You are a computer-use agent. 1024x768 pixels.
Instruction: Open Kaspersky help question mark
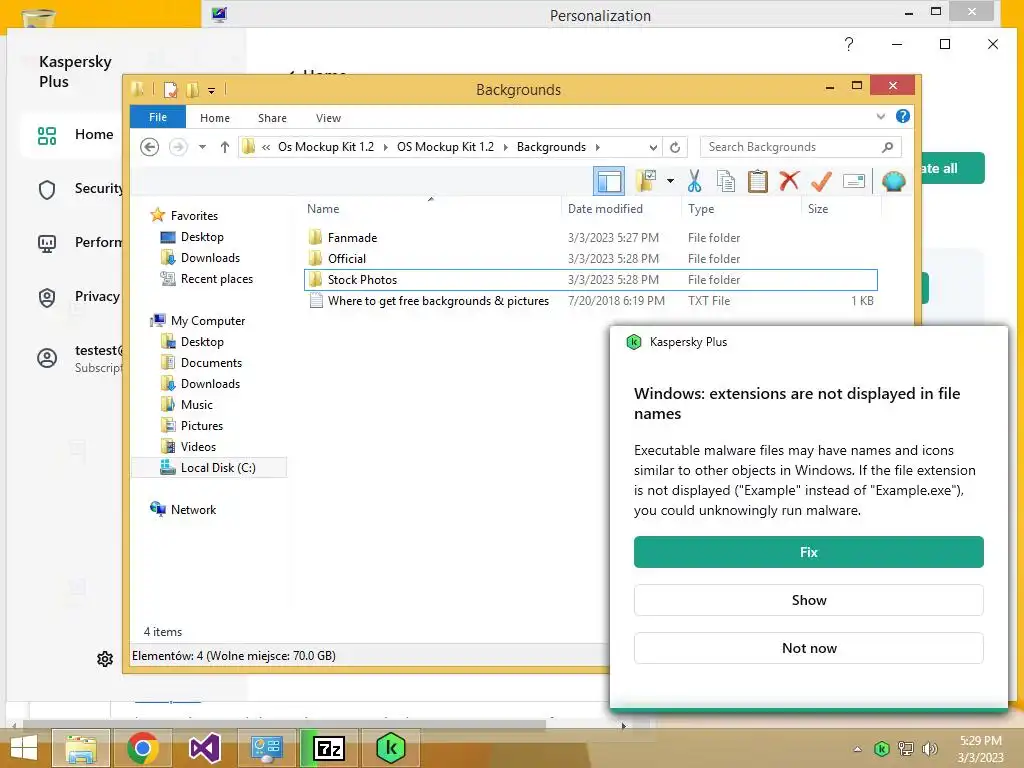click(848, 44)
